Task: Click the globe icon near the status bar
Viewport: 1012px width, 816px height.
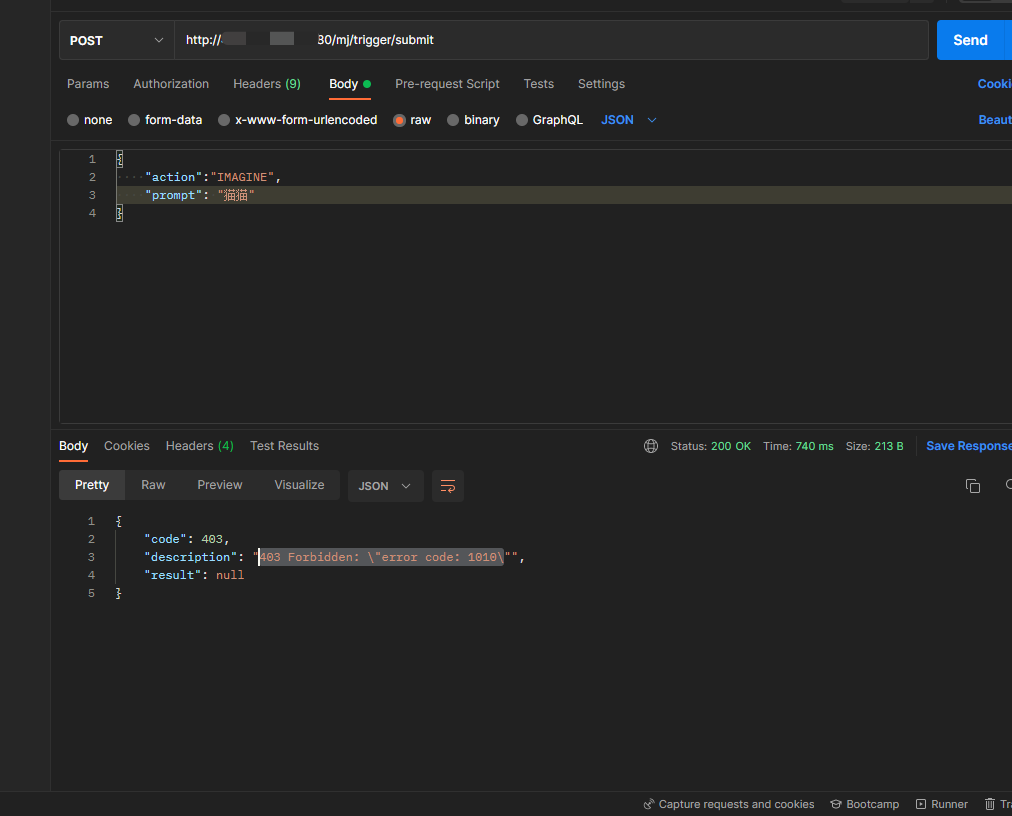Action: click(x=651, y=446)
